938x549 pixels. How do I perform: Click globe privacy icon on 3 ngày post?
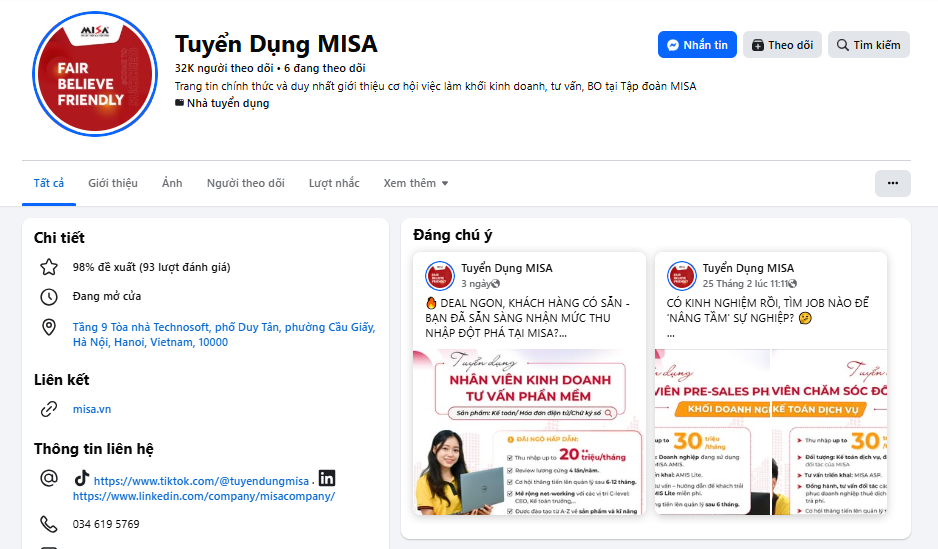pyautogui.click(x=495, y=284)
